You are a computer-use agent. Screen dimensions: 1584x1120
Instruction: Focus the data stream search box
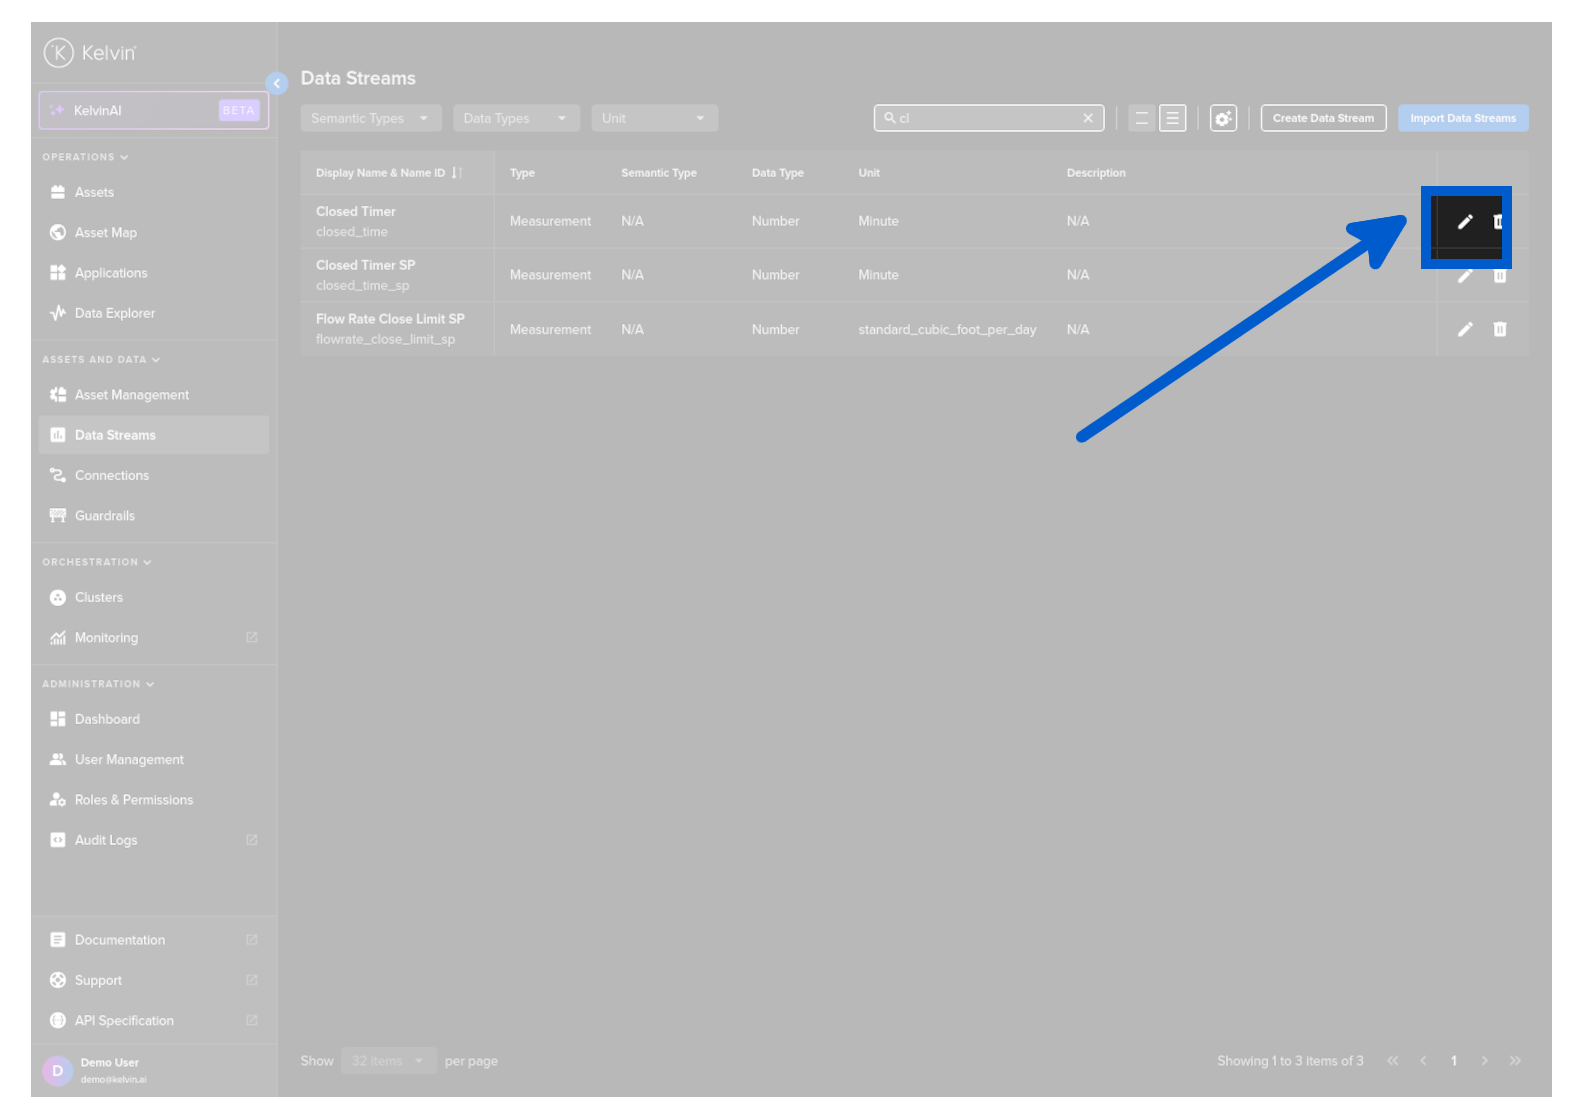click(985, 118)
